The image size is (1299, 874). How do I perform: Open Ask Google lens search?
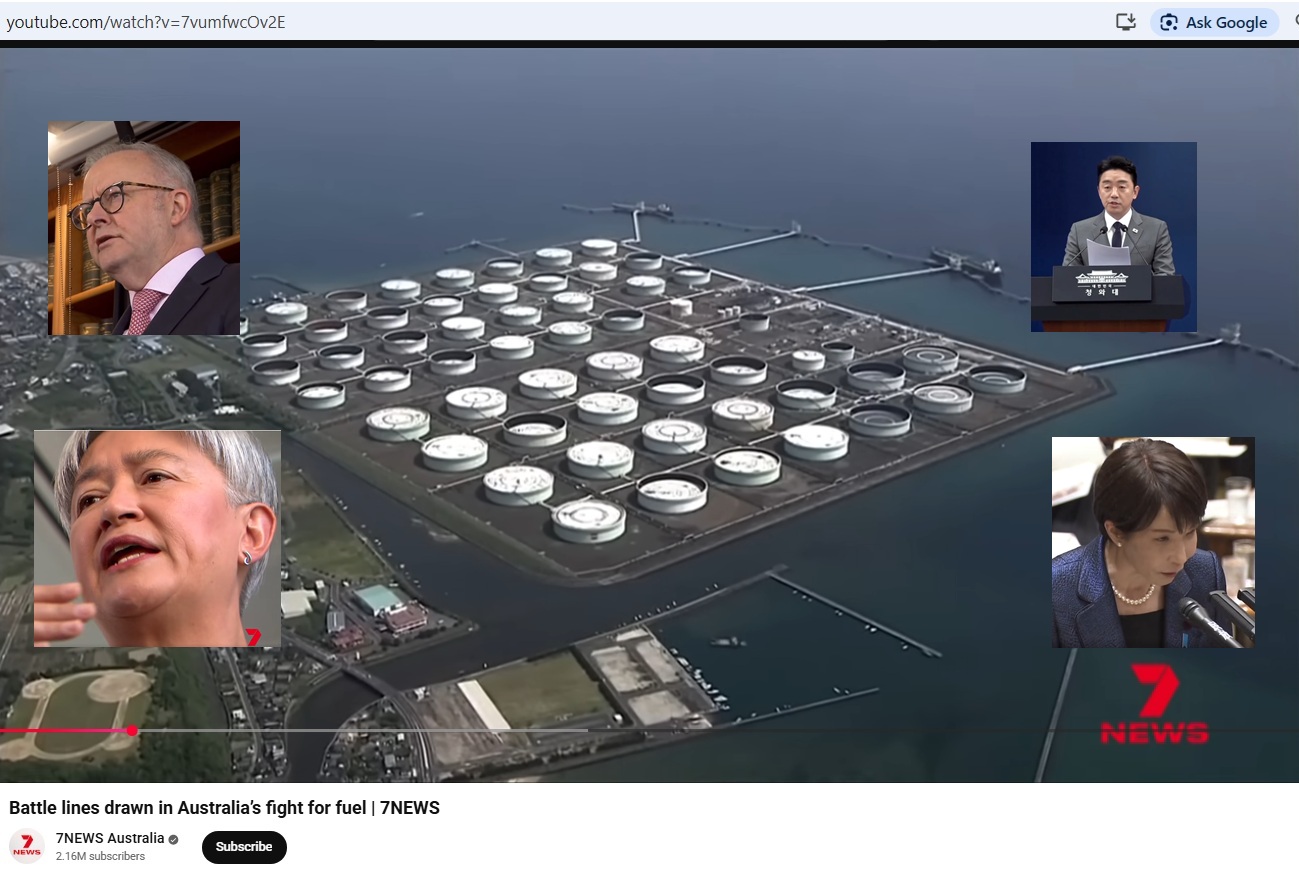pyautogui.click(x=1214, y=22)
